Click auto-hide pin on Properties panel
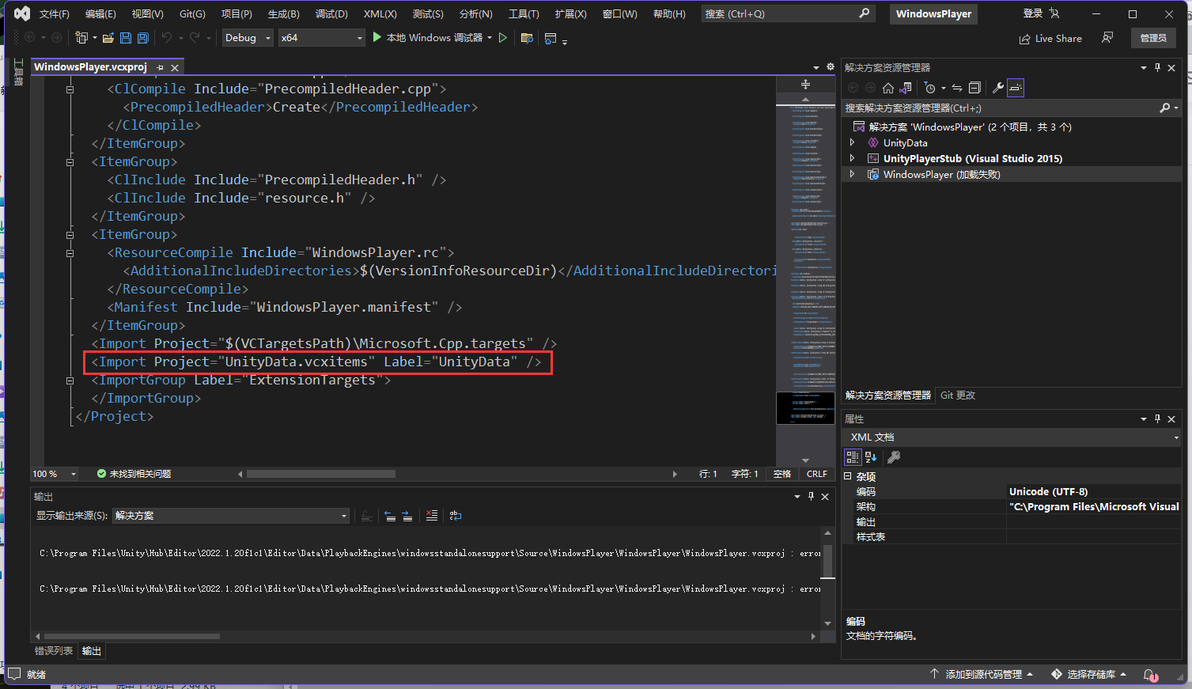Image resolution: width=1192 pixels, height=689 pixels. click(1158, 419)
